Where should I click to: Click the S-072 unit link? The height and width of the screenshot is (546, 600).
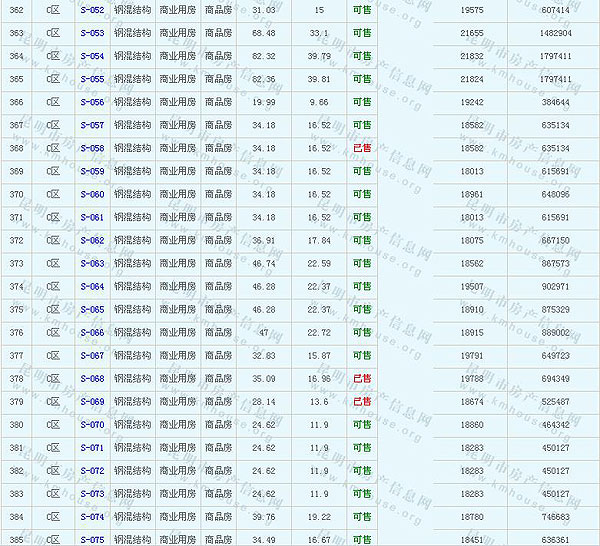coord(92,471)
